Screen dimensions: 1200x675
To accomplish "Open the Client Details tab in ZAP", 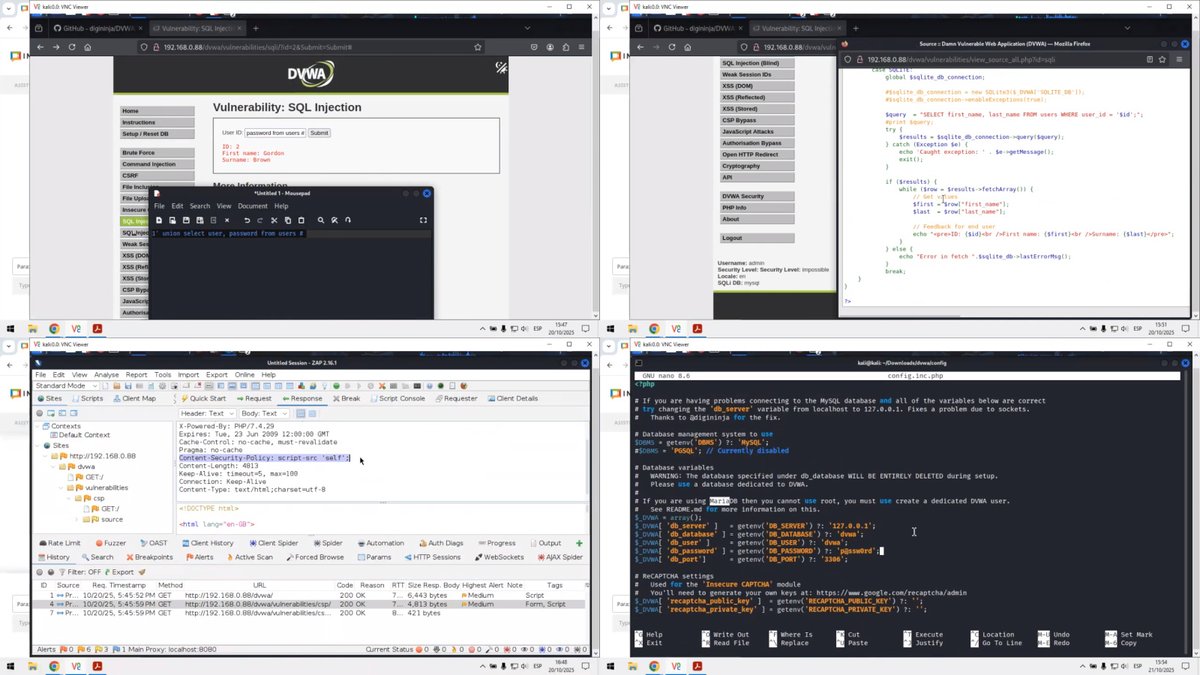I will tap(513, 398).
